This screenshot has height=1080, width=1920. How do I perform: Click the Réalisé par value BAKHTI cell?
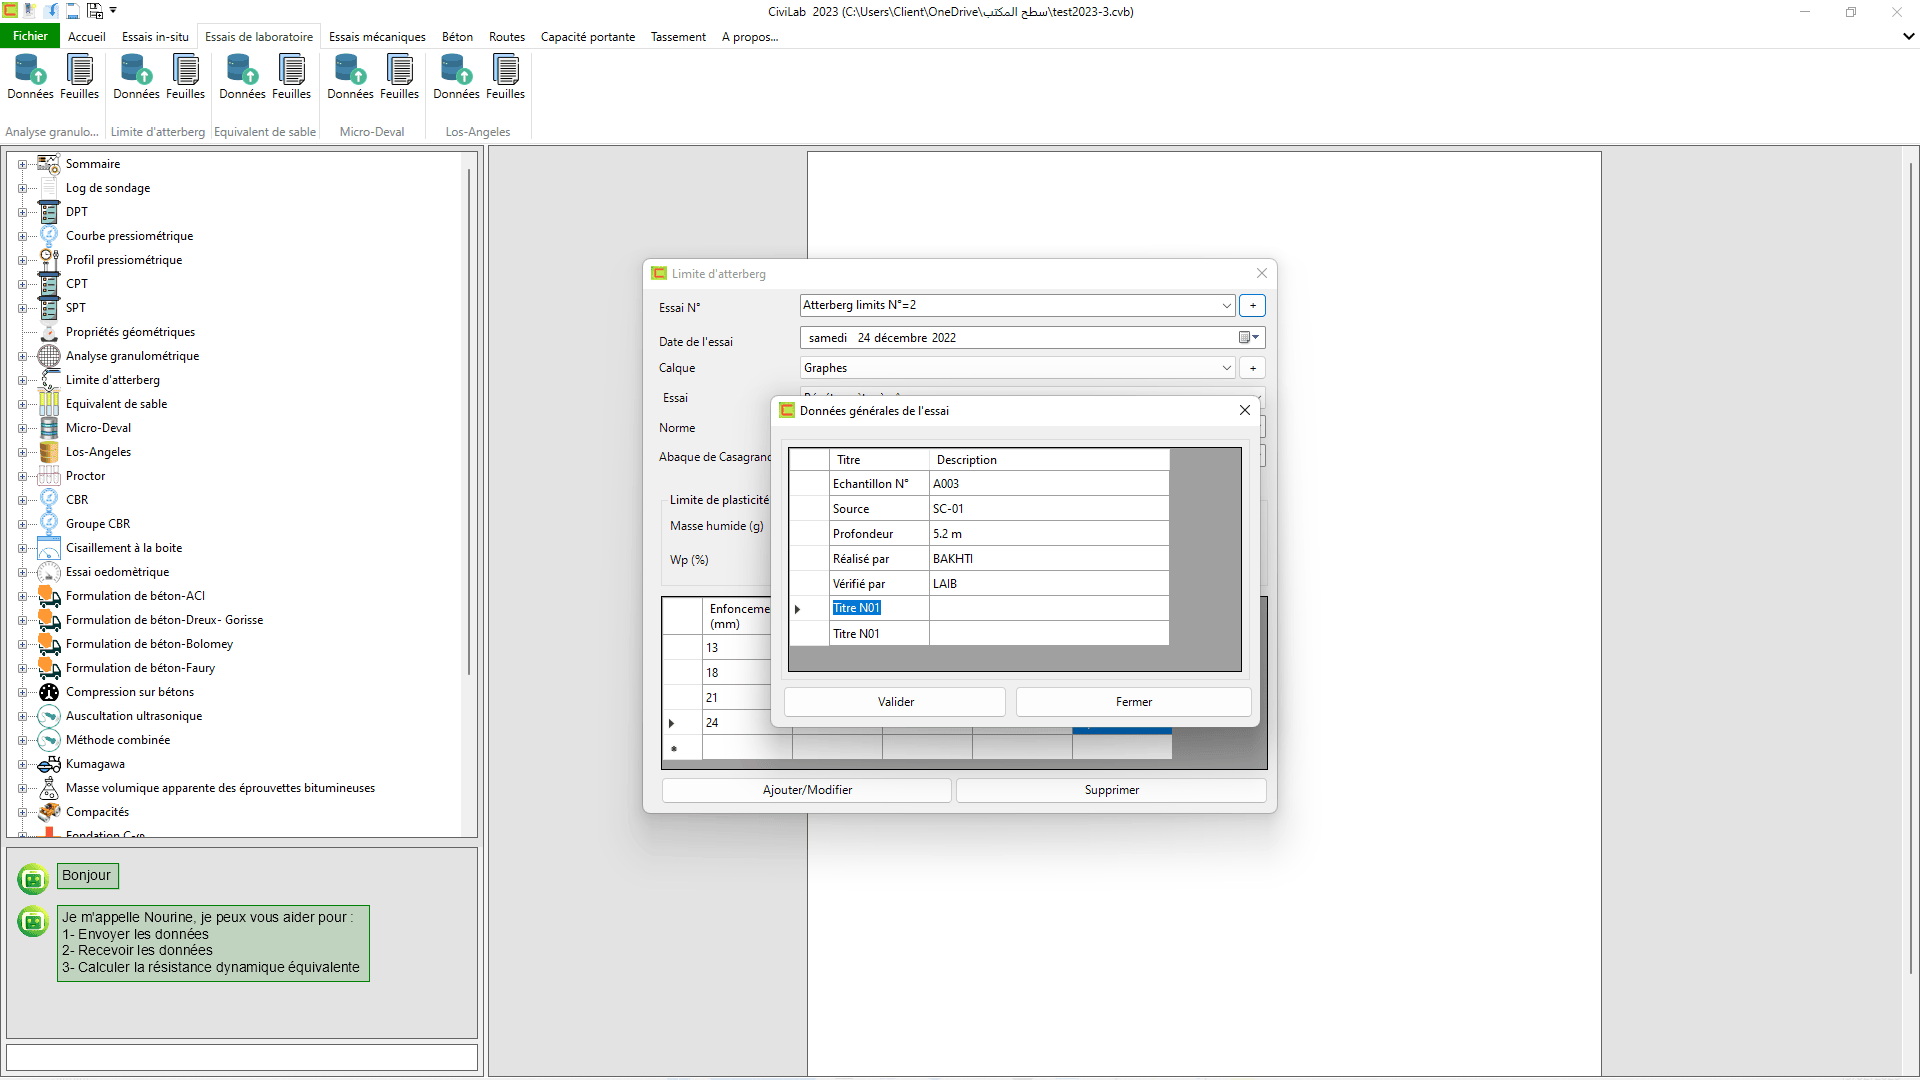pos(1048,559)
